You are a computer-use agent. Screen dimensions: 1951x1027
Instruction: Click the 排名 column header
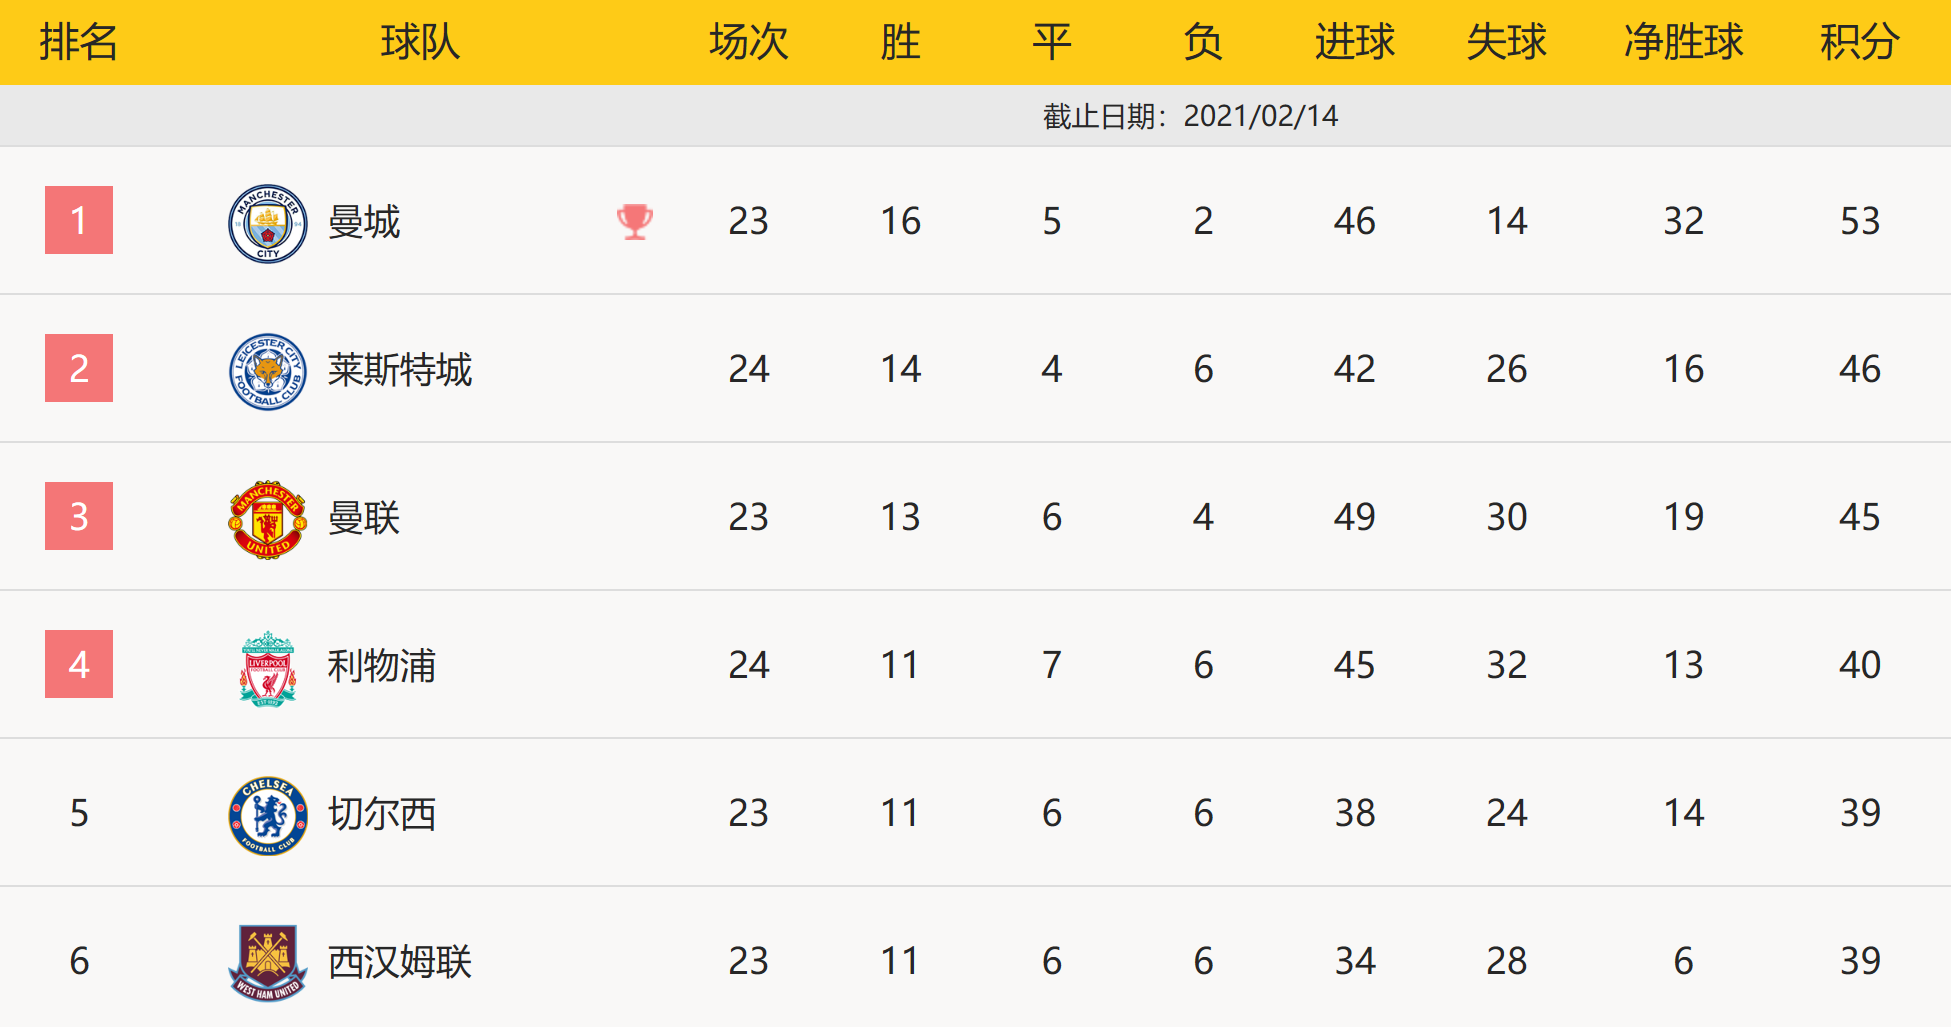click(x=79, y=42)
